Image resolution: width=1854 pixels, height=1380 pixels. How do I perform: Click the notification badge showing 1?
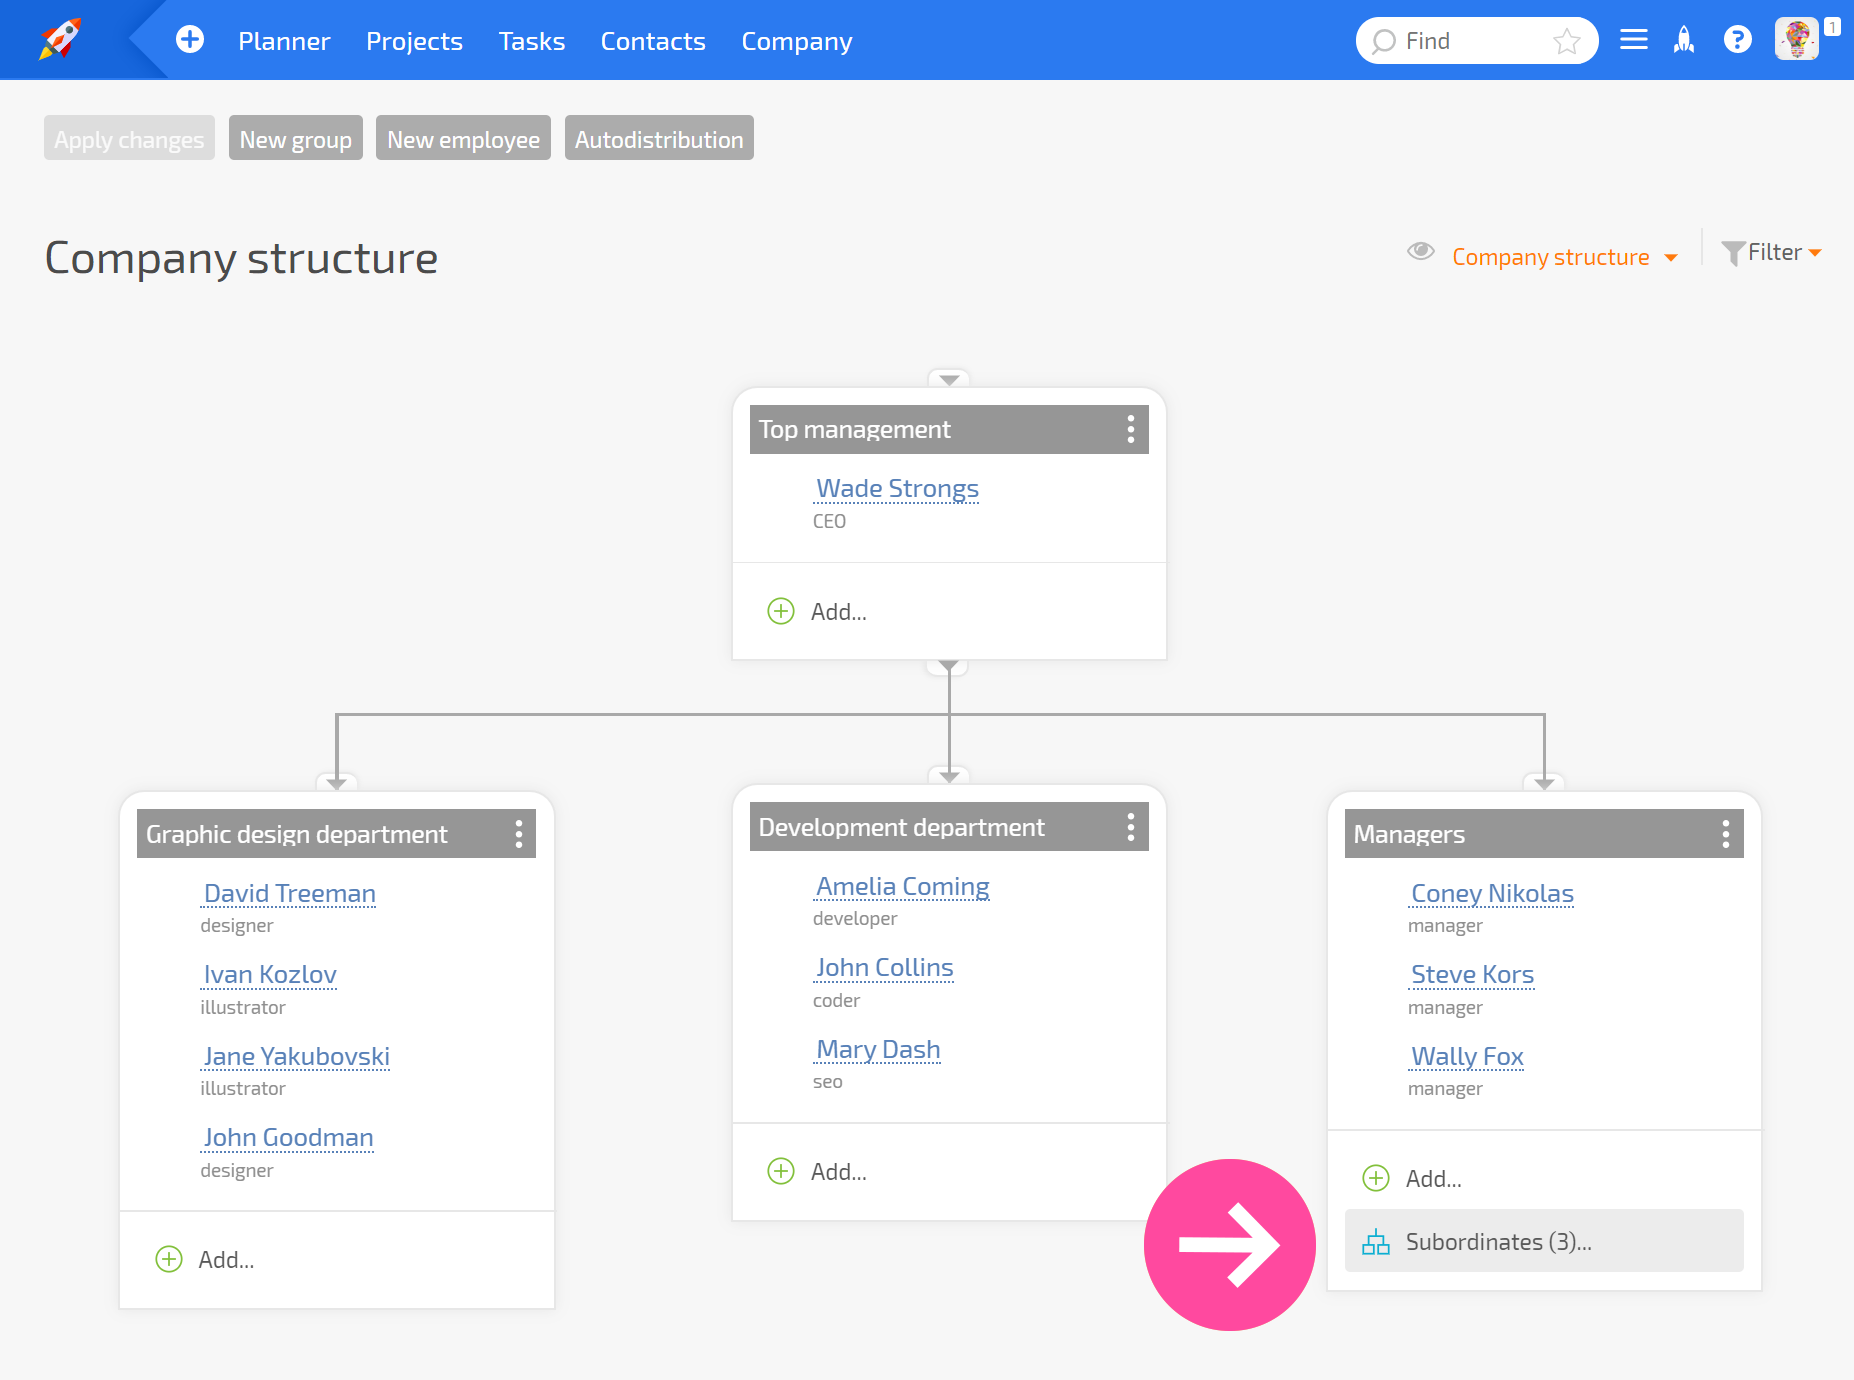tap(1831, 27)
